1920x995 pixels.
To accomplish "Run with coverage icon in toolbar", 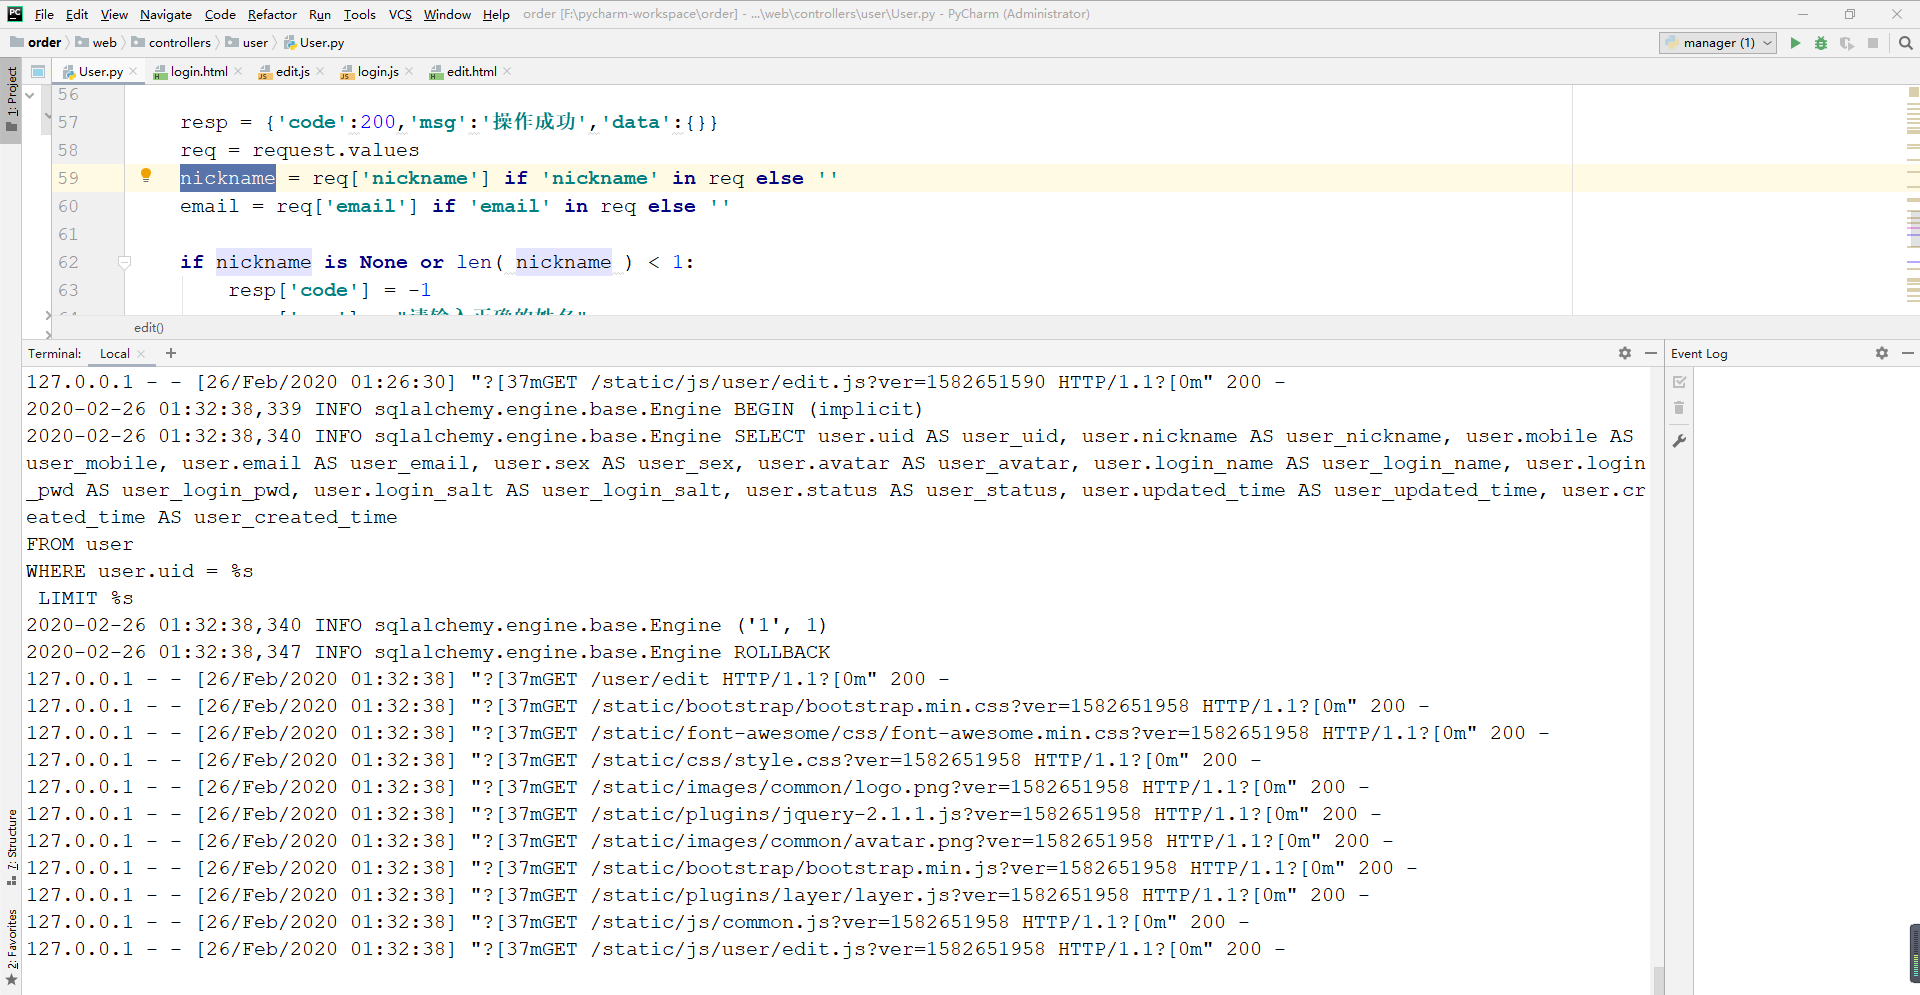I will point(1847,43).
